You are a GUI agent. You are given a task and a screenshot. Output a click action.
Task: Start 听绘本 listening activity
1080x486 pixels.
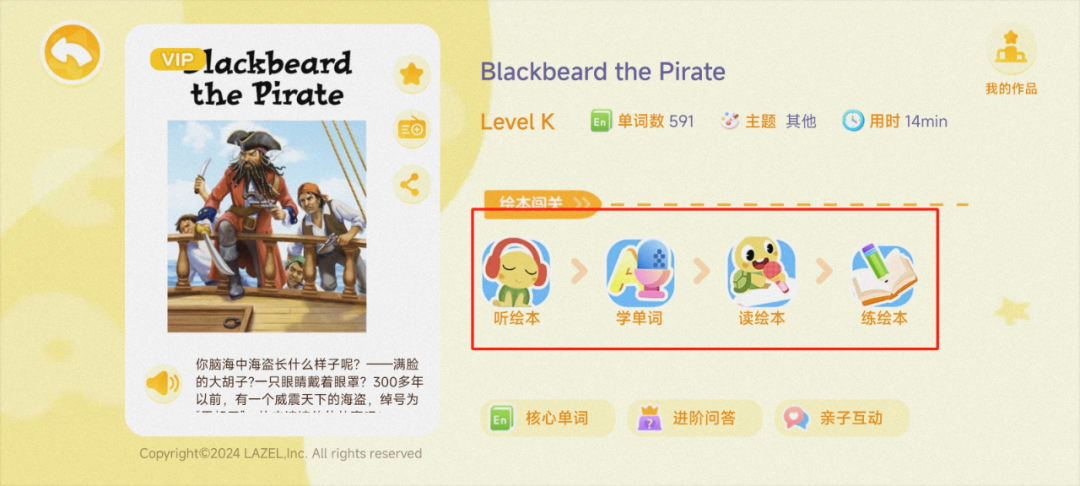[x=517, y=282]
